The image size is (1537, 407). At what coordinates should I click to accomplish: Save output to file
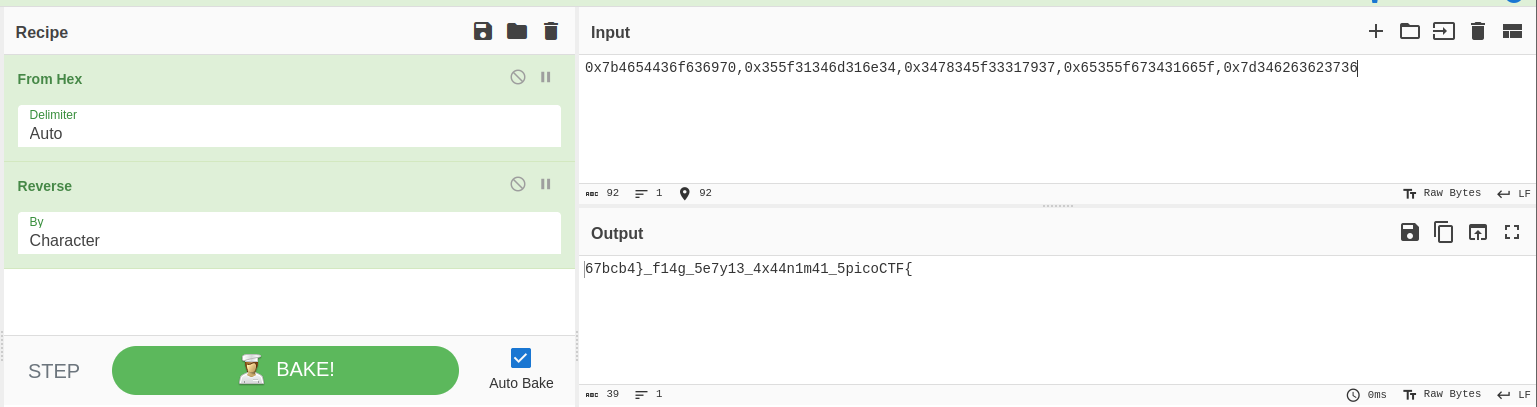(x=1410, y=232)
